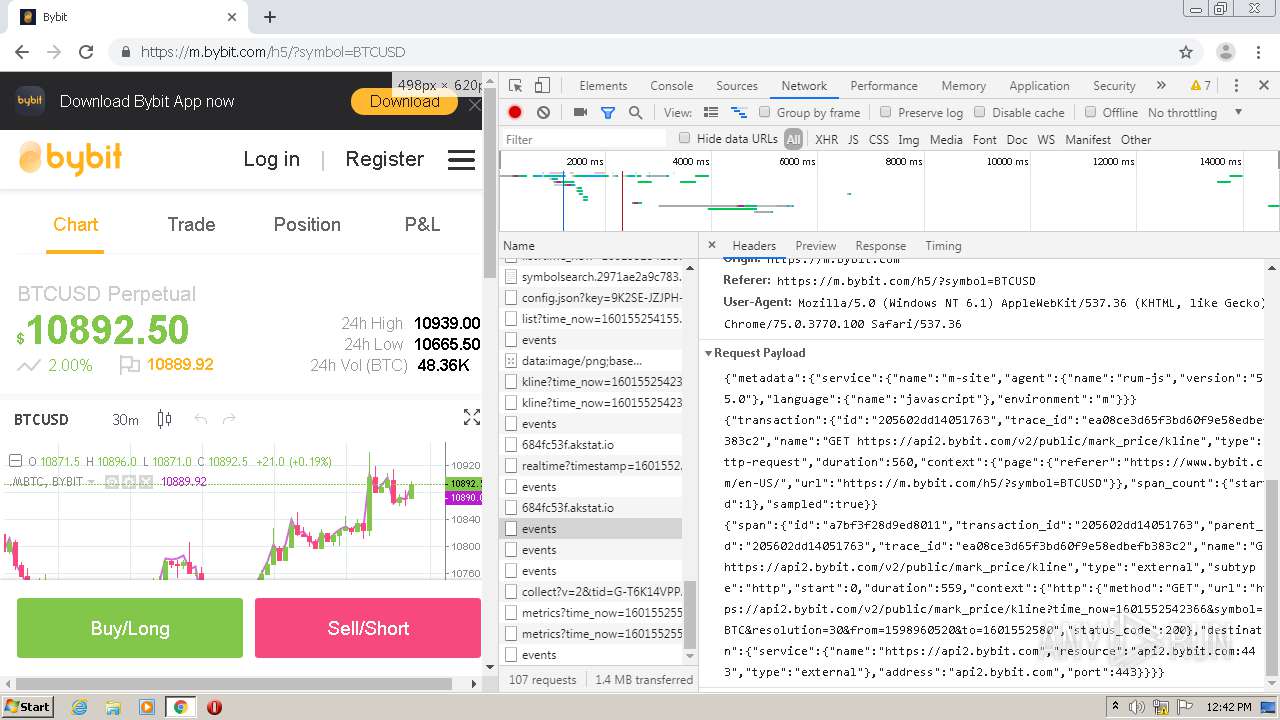Filter requests by WS type
The height and width of the screenshot is (720, 1280).
click(1046, 140)
